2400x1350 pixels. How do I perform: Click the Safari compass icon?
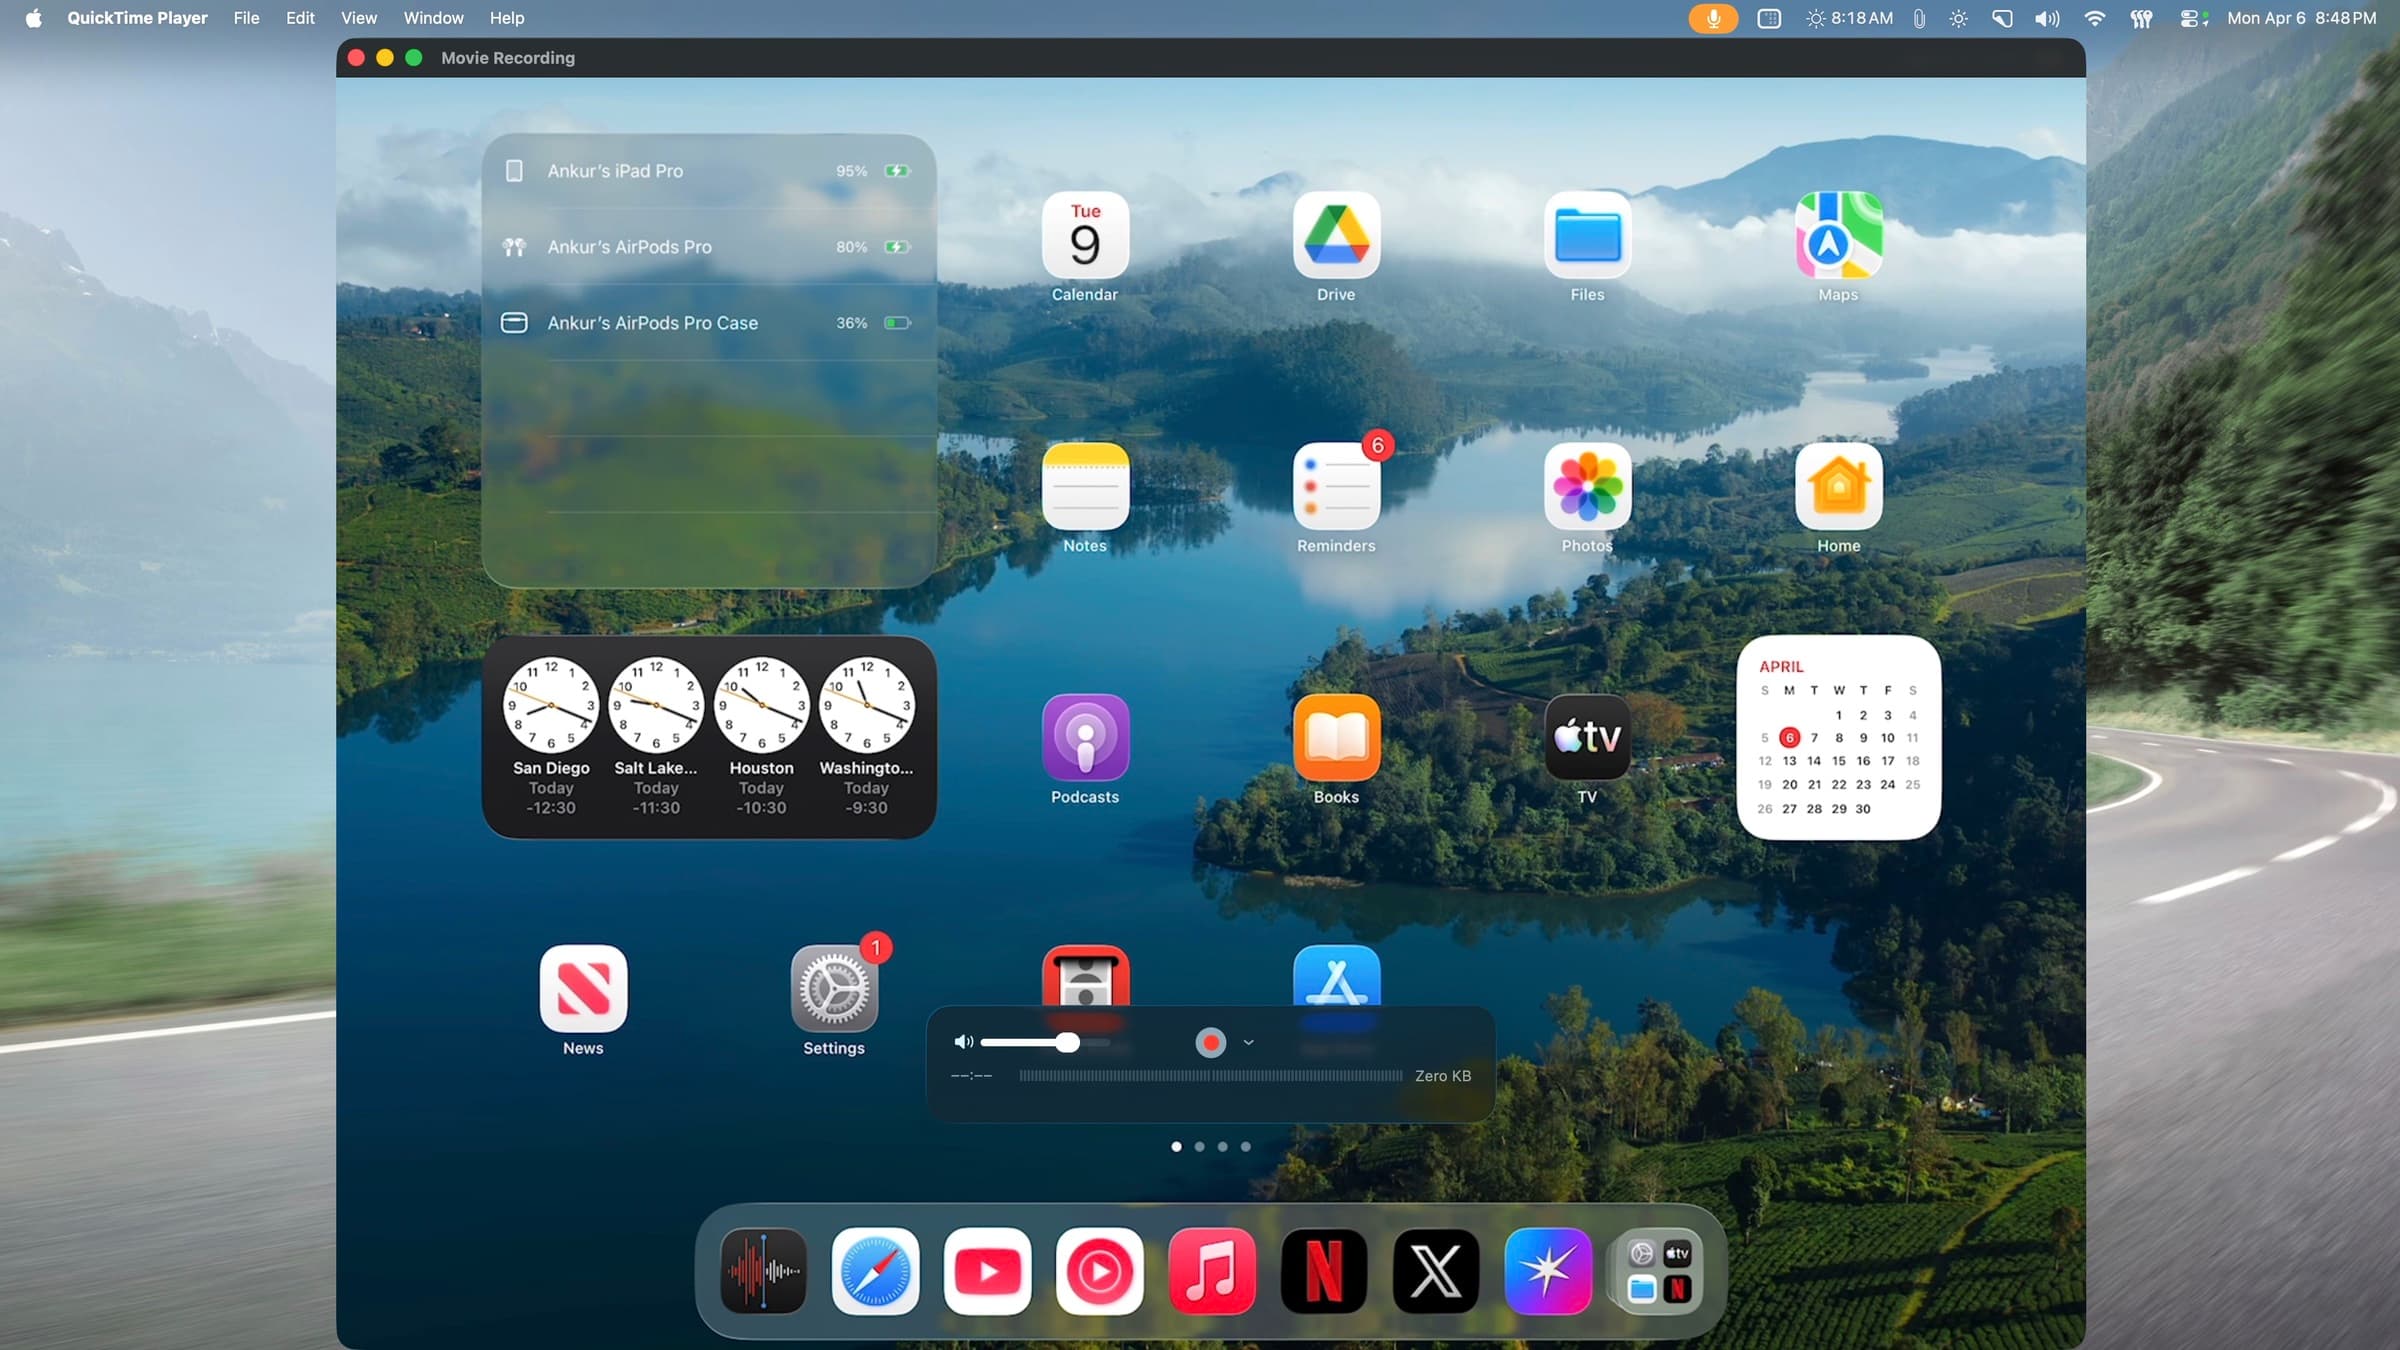875,1271
